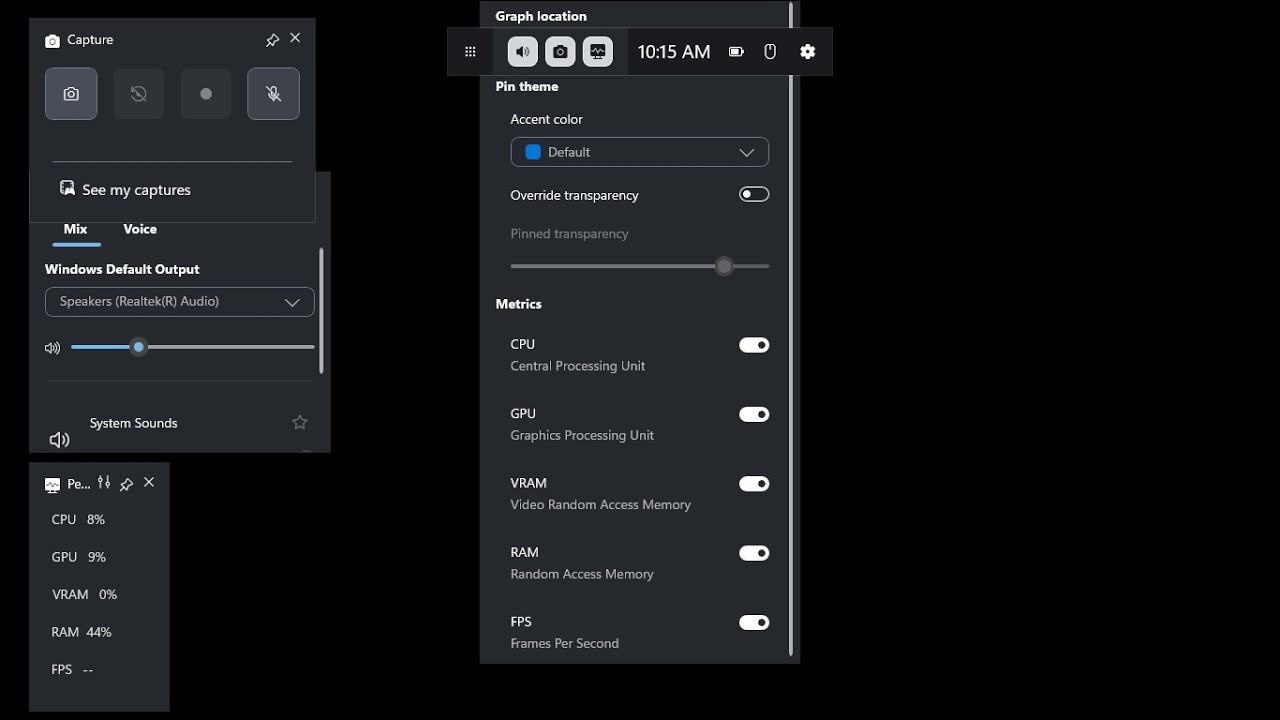Toggle the Performance widget in Game Bar

pyautogui.click(x=598, y=52)
